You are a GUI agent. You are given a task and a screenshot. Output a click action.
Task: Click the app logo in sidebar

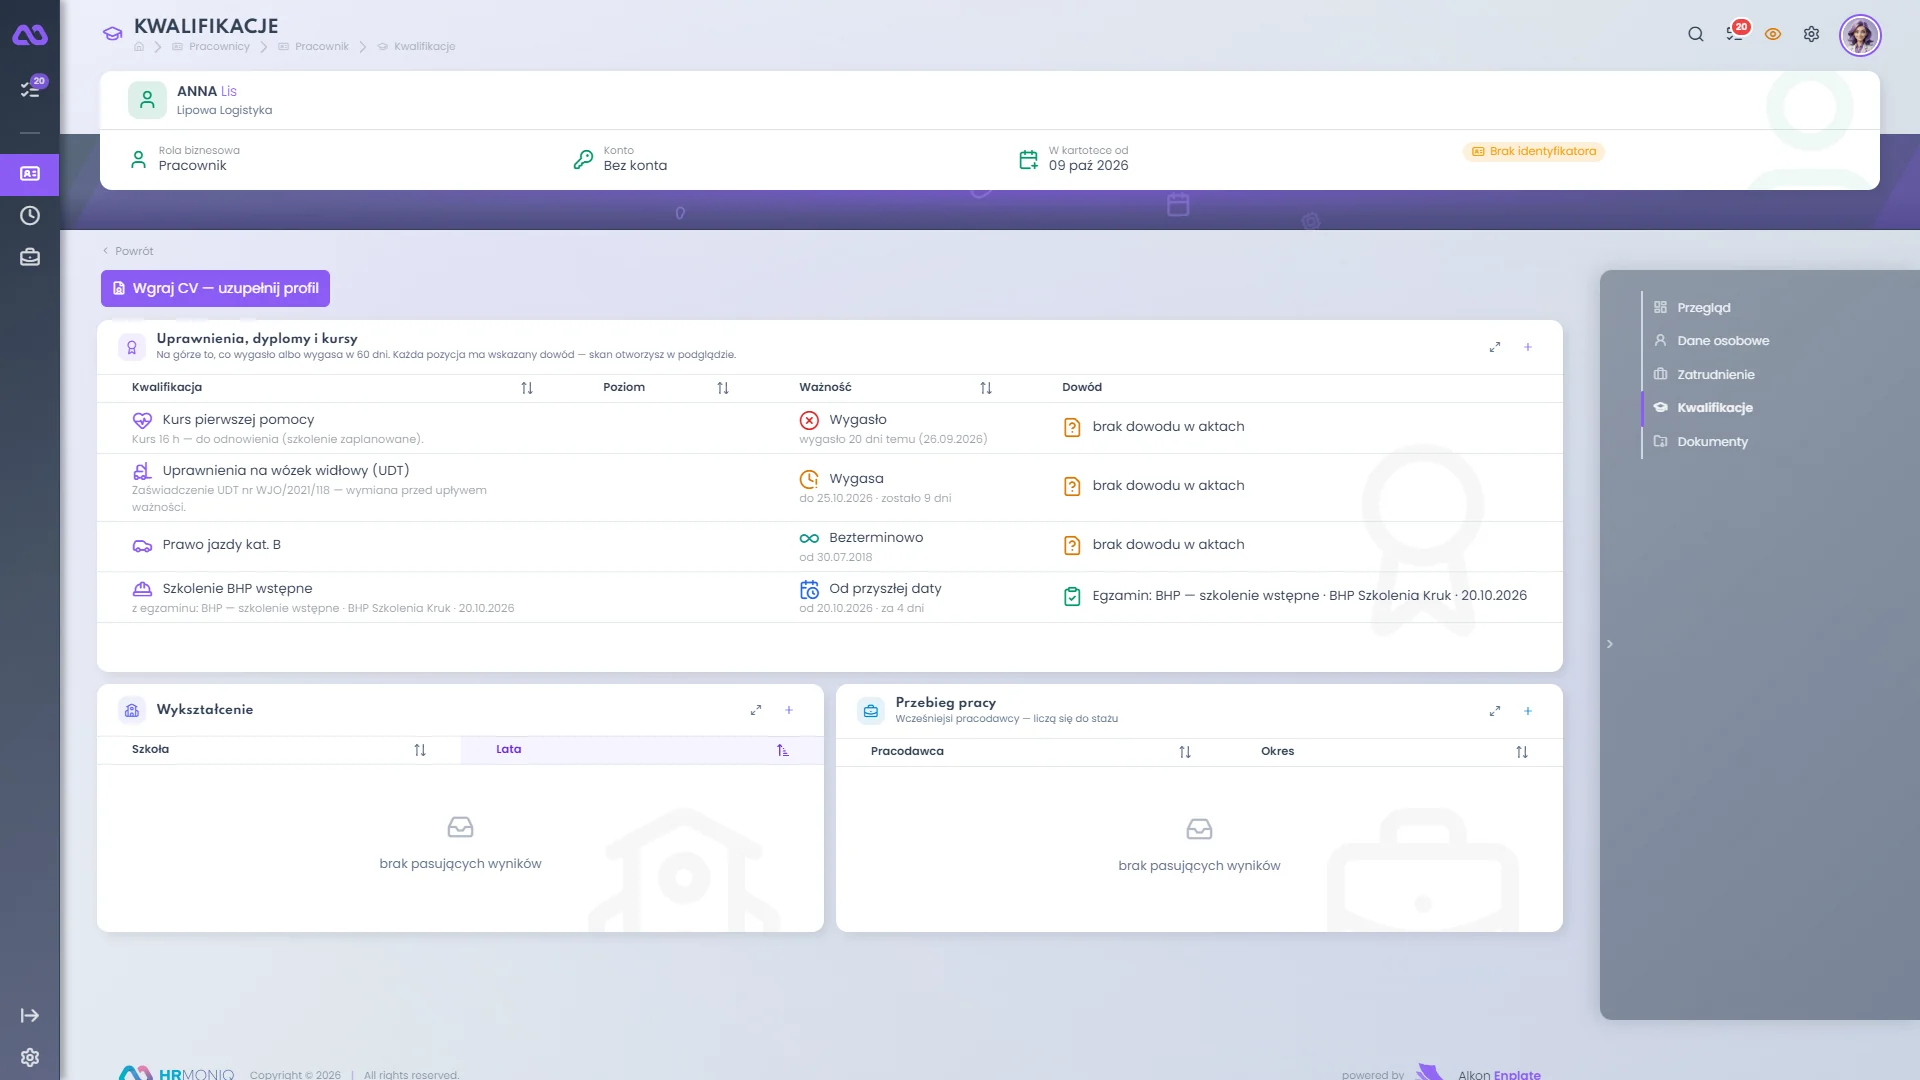(x=30, y=35)
